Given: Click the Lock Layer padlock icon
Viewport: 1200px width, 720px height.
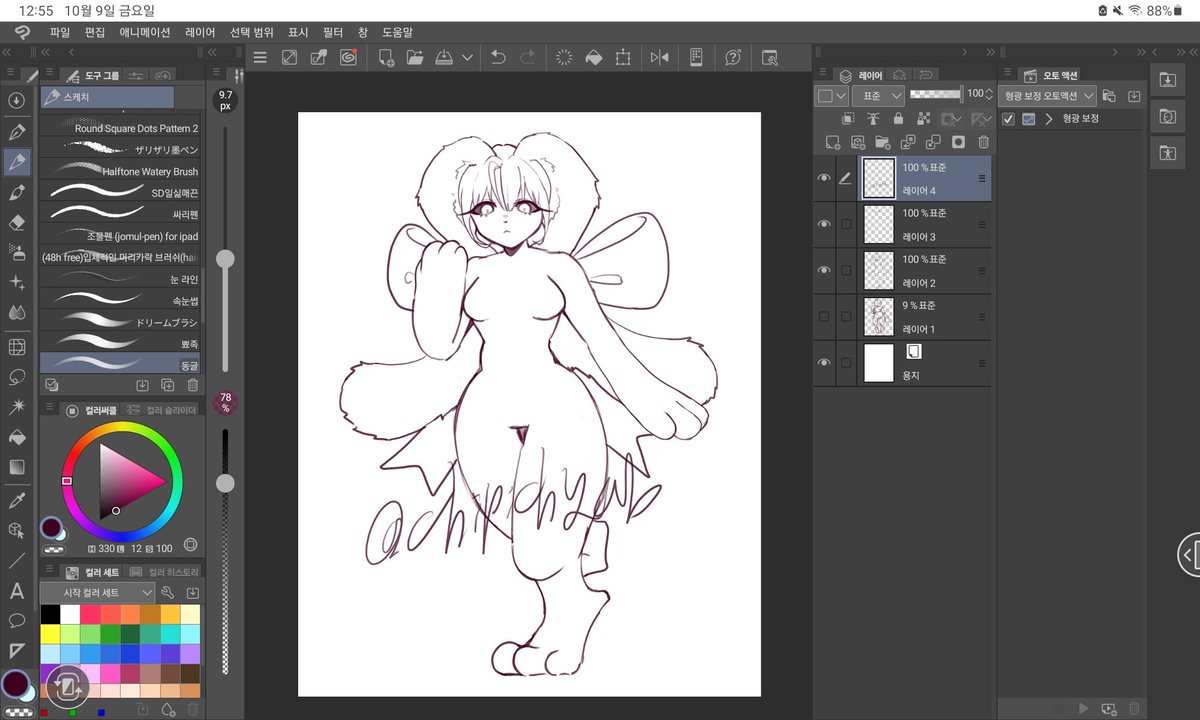Looking at the screenshot, I should point(898,119).
